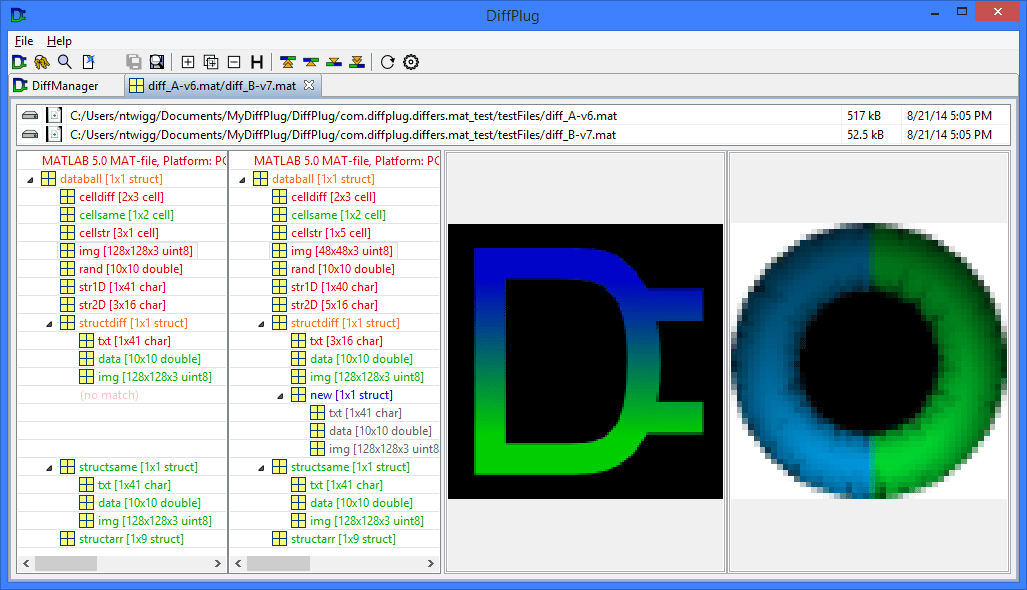Click the magnifying glass search icon

(64, 62)
